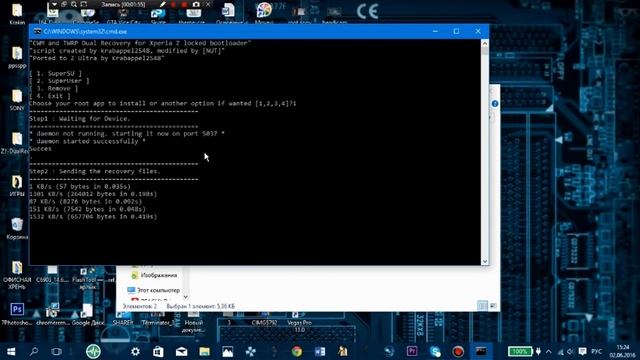Open taskbar search magnifier
The width and height of the screenshot is (640, 360).
[34, 351]
